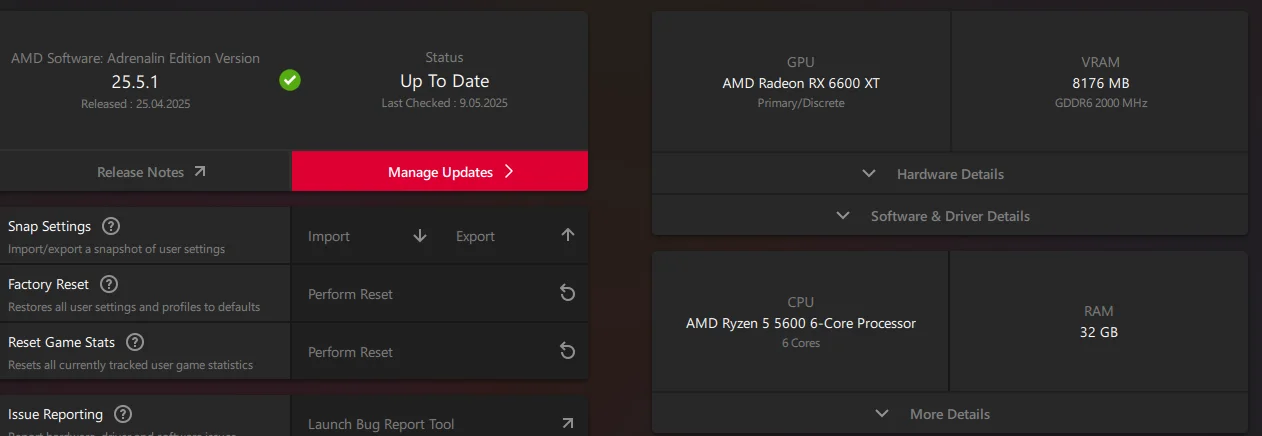Expand Software & Driver Details section
This screenshot has width=1262, height=436.
(949, 216)
